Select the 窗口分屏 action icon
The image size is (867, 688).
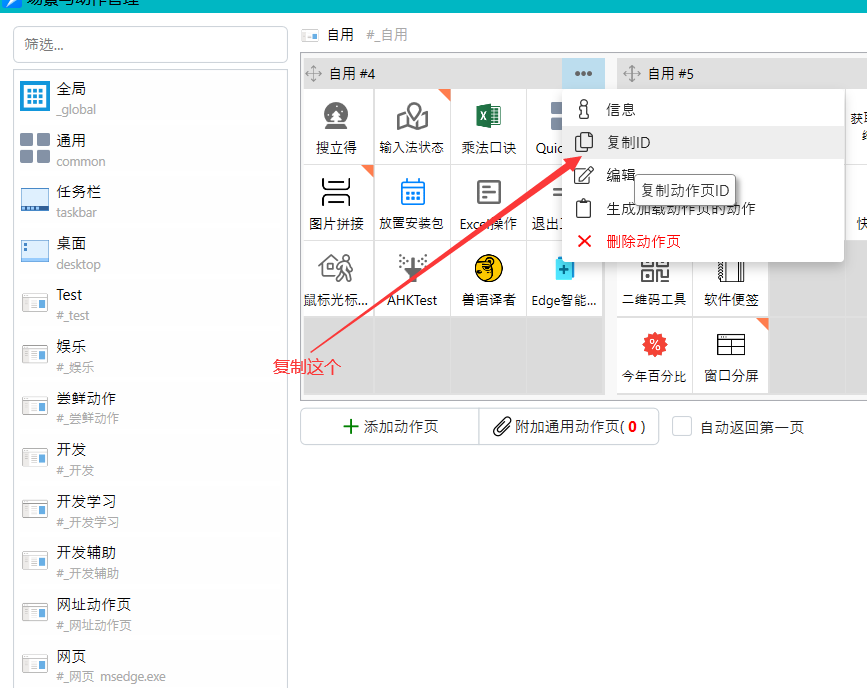pyautogui.click(x=731, y=346)
